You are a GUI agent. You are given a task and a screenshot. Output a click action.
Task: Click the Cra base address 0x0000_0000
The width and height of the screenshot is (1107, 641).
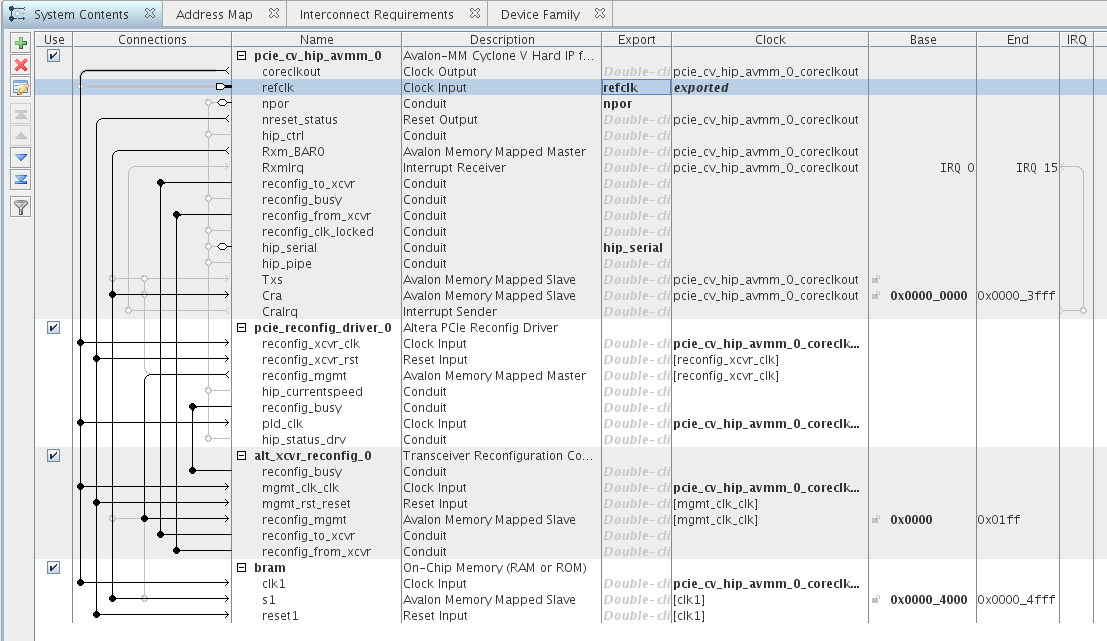click(929, 296)
